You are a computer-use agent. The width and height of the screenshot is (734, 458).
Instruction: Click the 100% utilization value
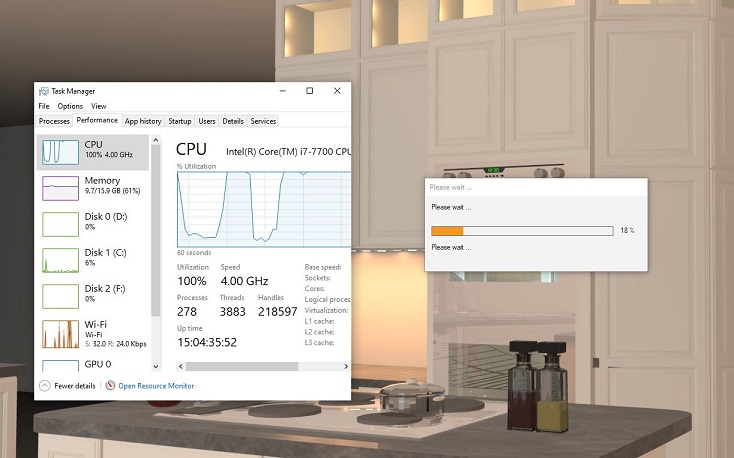pyautogui.click(x=191, y=281)
